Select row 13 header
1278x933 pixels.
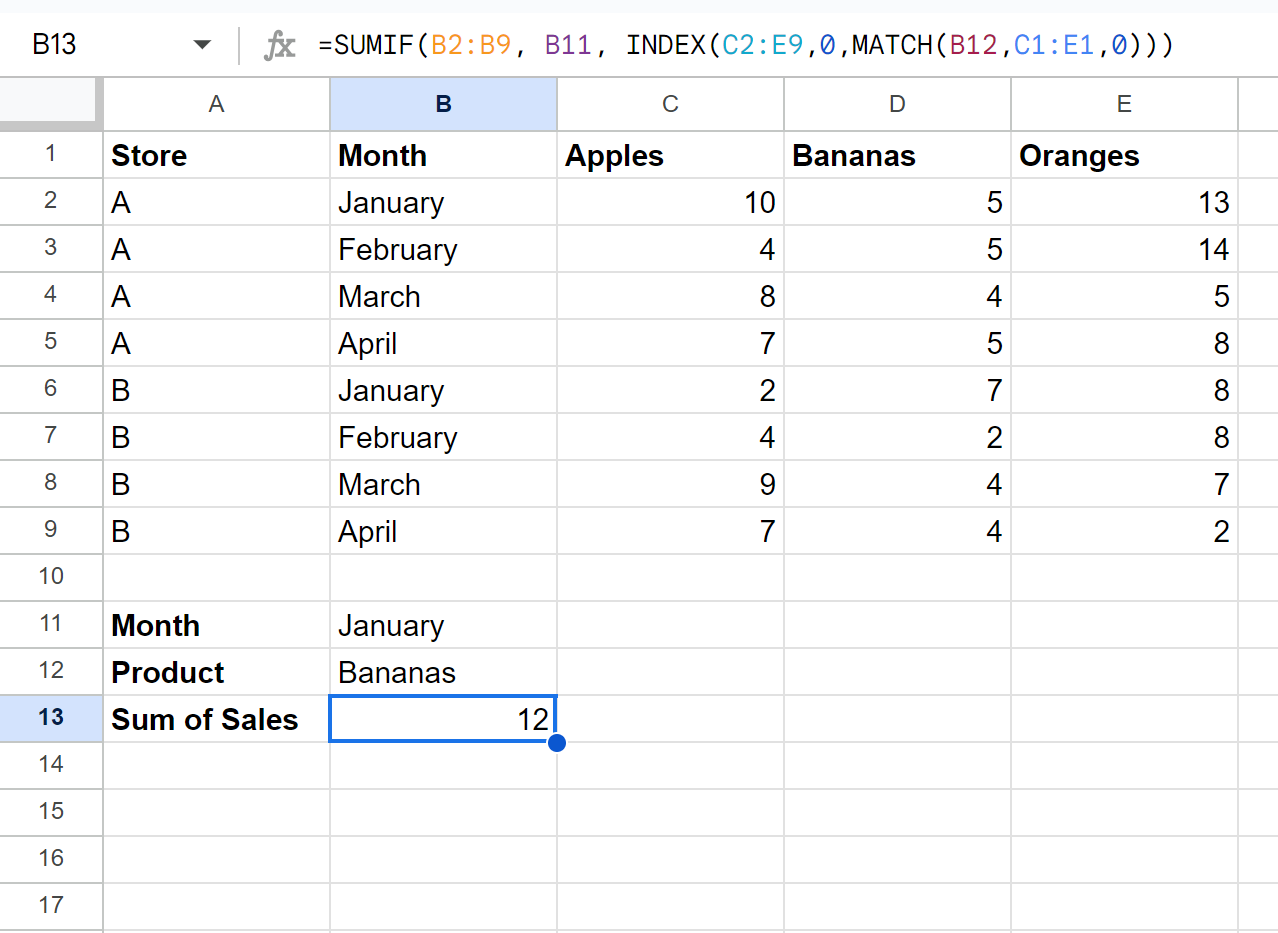coord(51,718)
